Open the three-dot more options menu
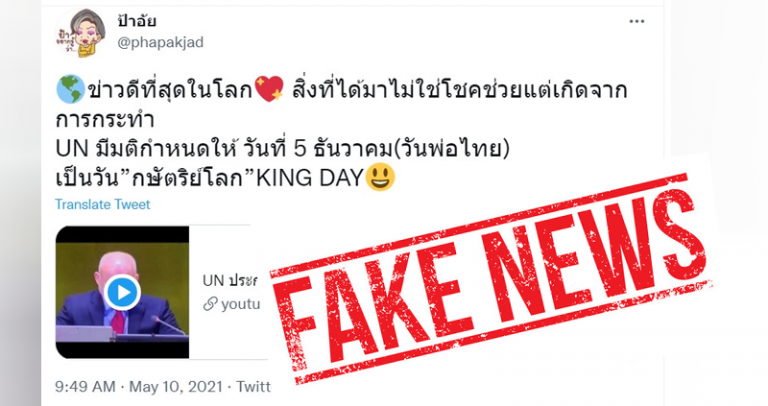The width and height of the screenshot is (768, 406). (x=637, y=22)
